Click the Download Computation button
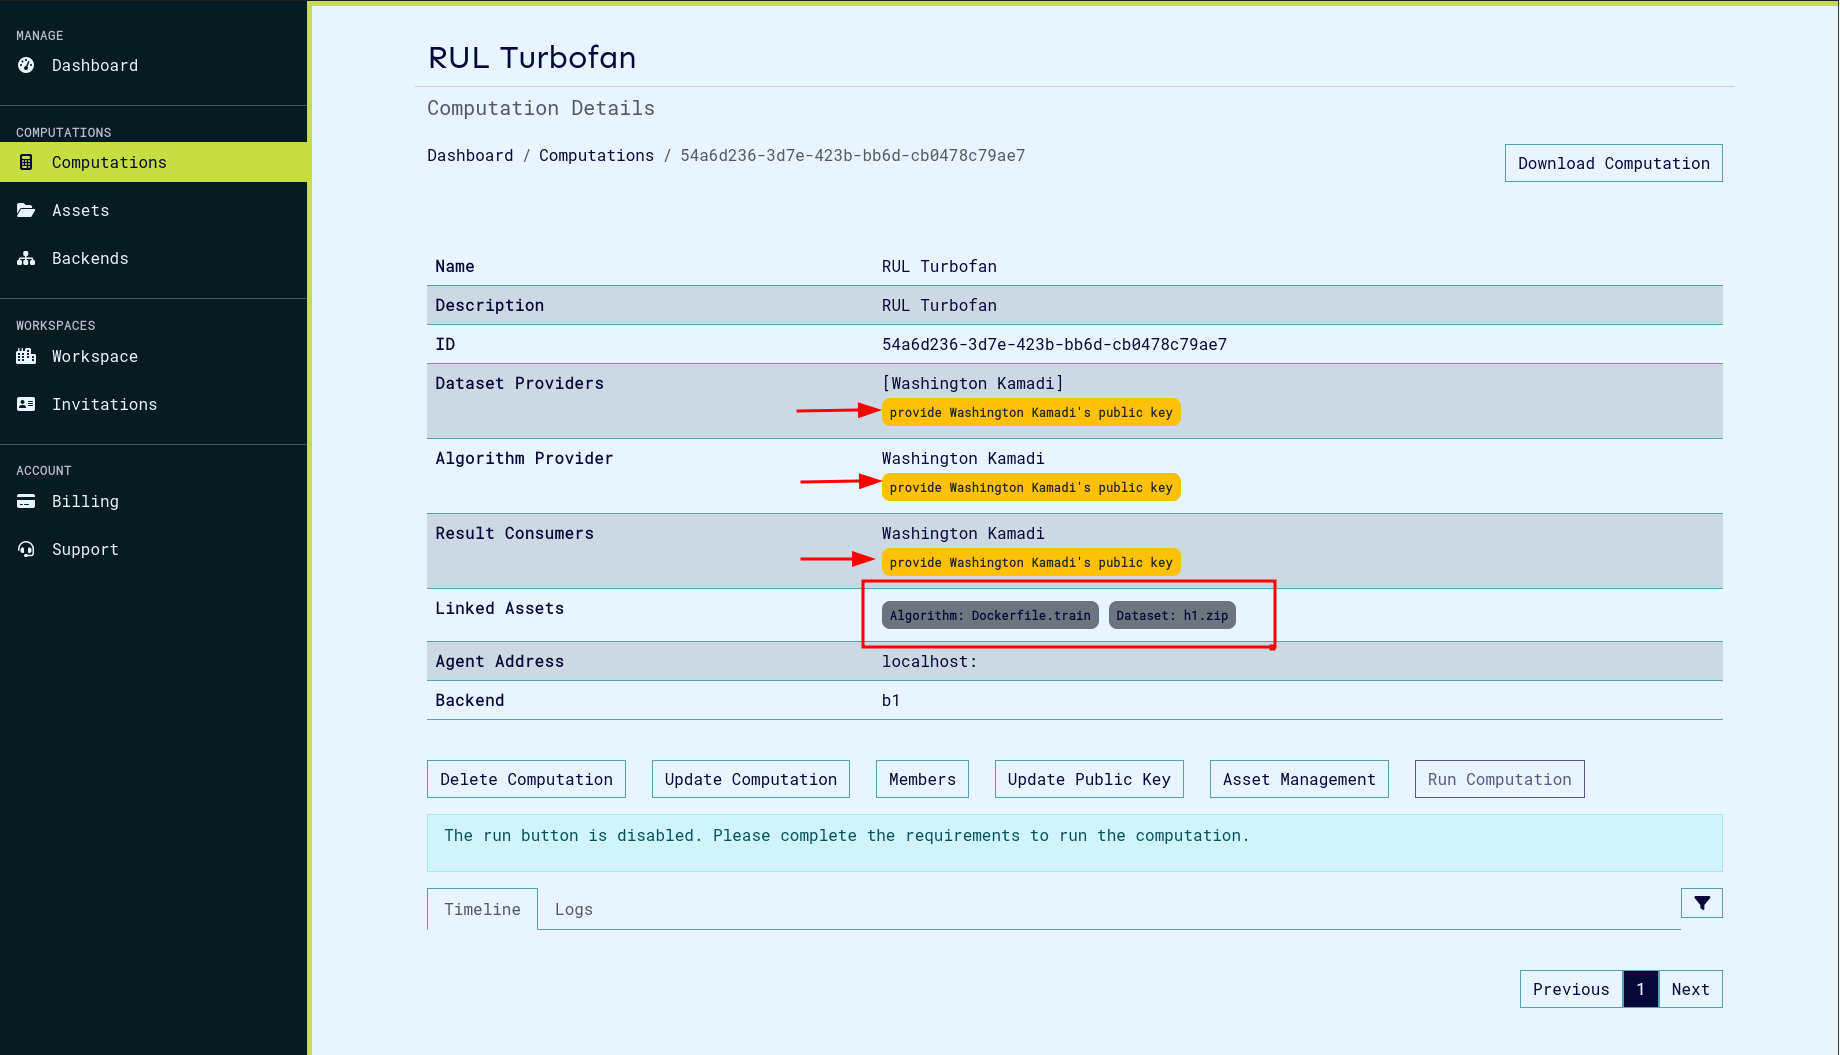The width and height of the screenshot is (1840, 1055). click(x=1613, y=163)
